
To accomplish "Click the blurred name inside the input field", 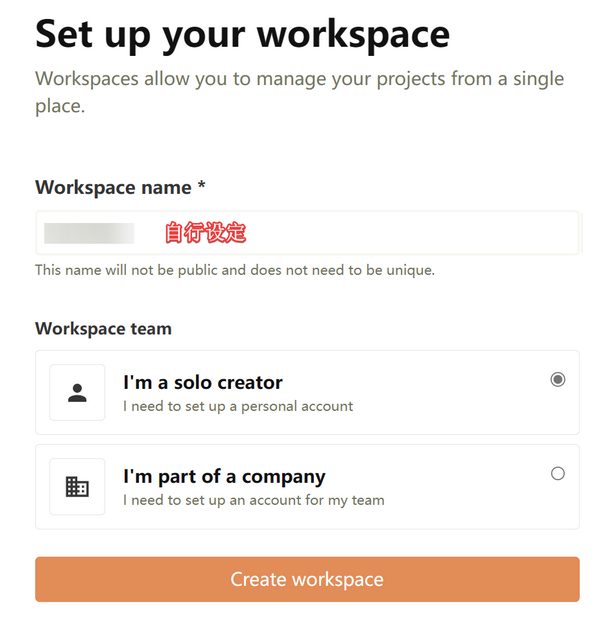I will (89, 233).
